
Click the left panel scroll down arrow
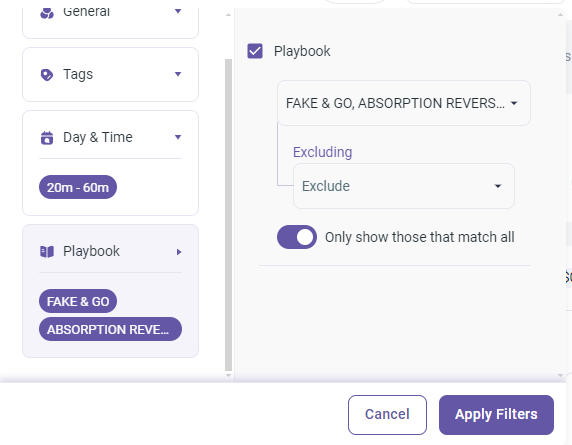[228, 375]
